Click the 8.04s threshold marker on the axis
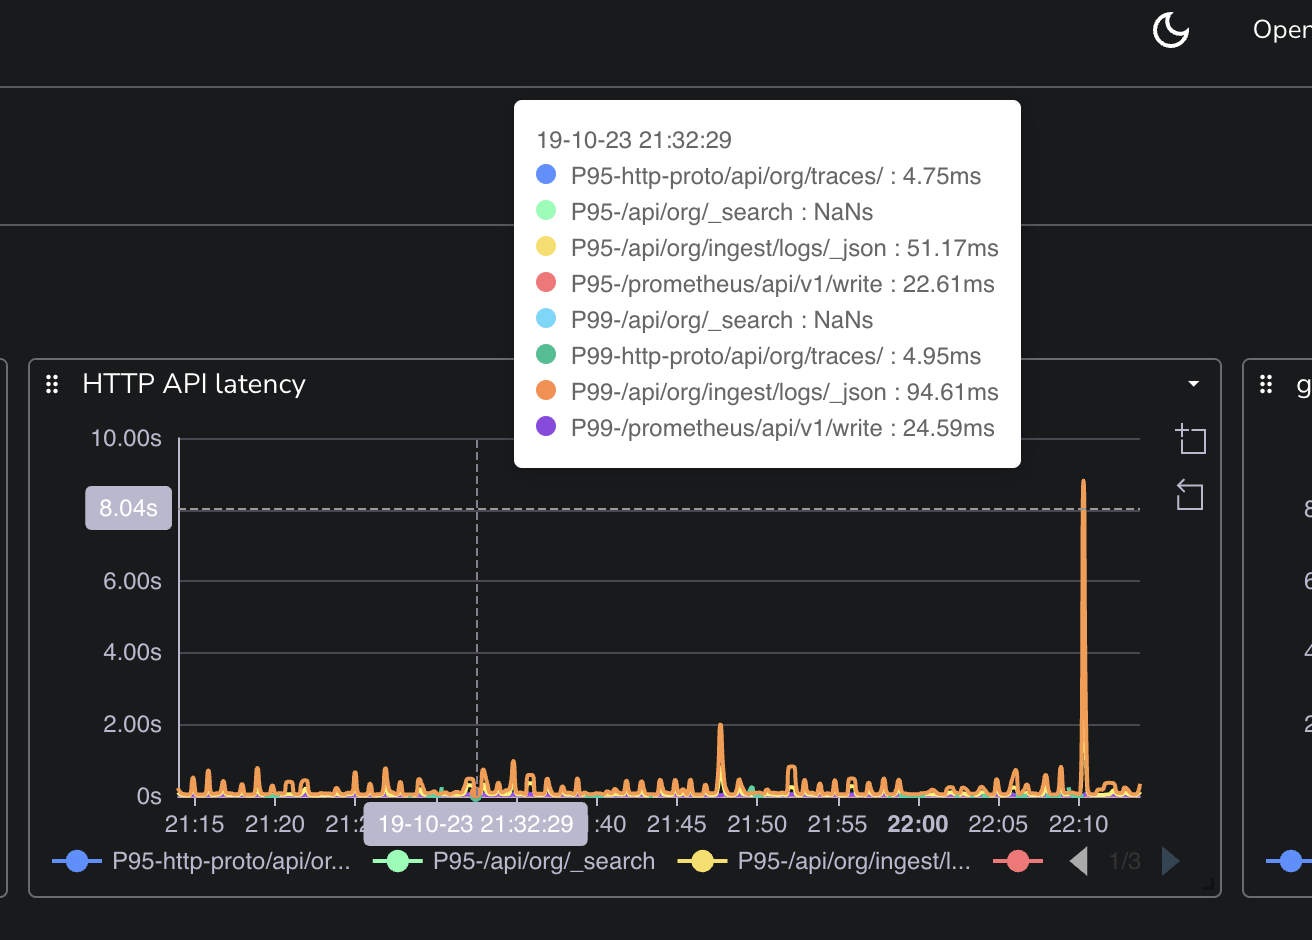 (x=128, y=508)
